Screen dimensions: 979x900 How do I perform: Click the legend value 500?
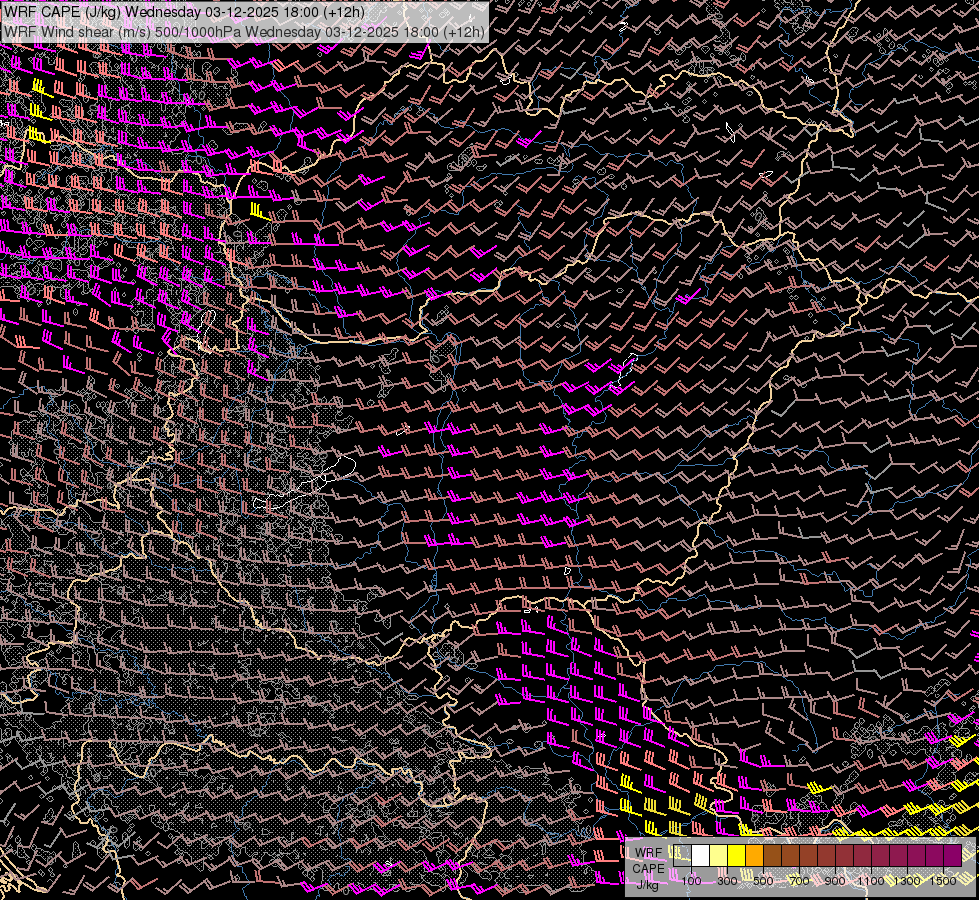[x=764, y=881]
